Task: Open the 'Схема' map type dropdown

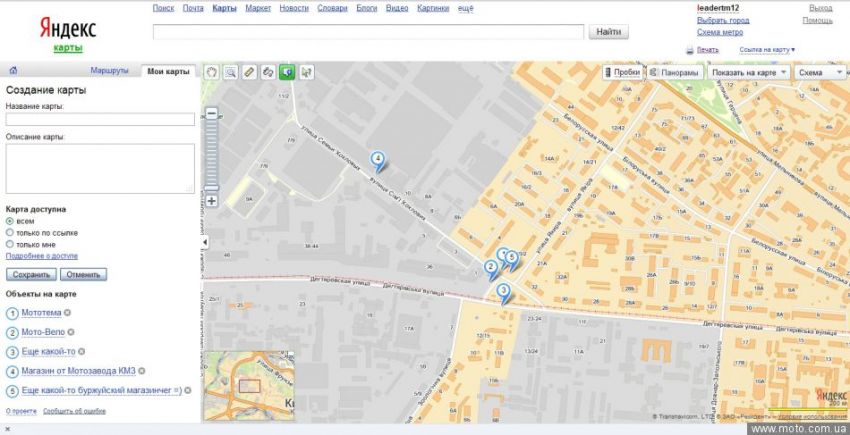Action: [x=816, y=73]
